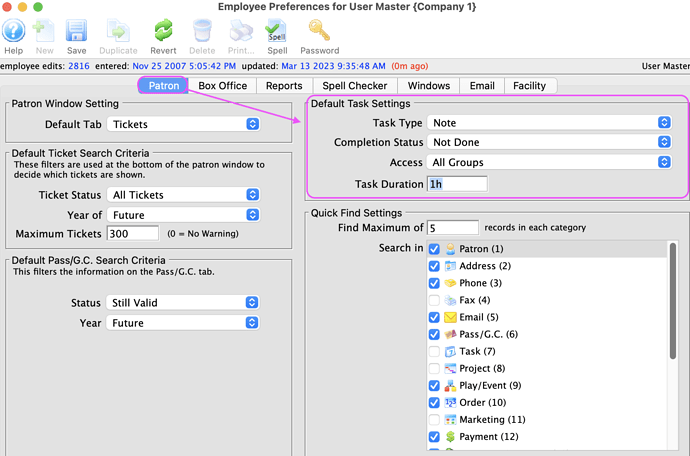Switch to the Reports tab
Screen dimensions: 690x456
(284, 85)
